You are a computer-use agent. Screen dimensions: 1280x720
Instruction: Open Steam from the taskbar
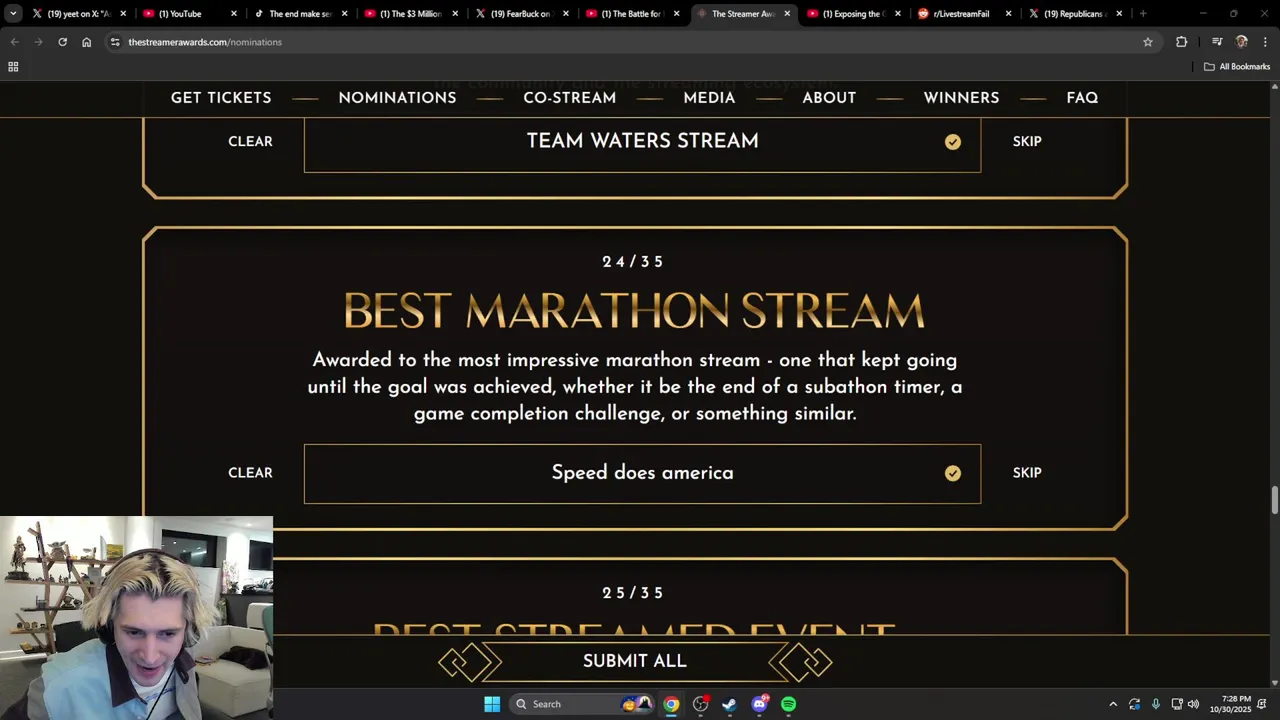click(729, 704)
